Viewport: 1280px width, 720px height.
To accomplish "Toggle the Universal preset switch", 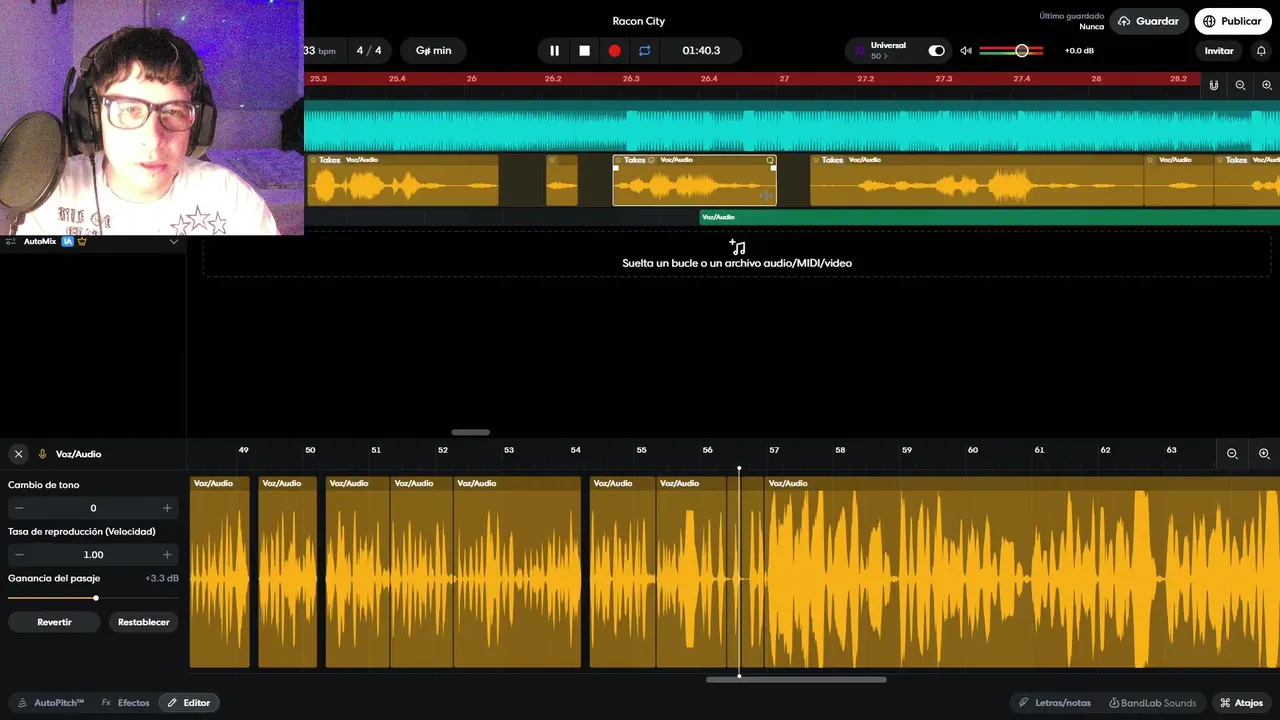I will 936,51.
